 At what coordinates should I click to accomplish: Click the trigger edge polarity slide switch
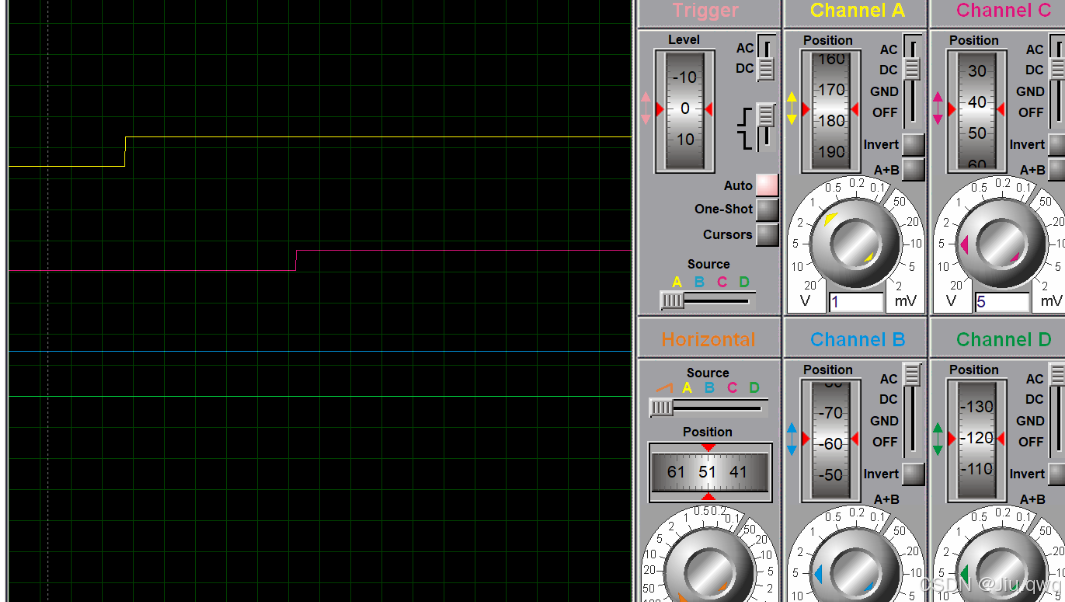tap(766, 126)
